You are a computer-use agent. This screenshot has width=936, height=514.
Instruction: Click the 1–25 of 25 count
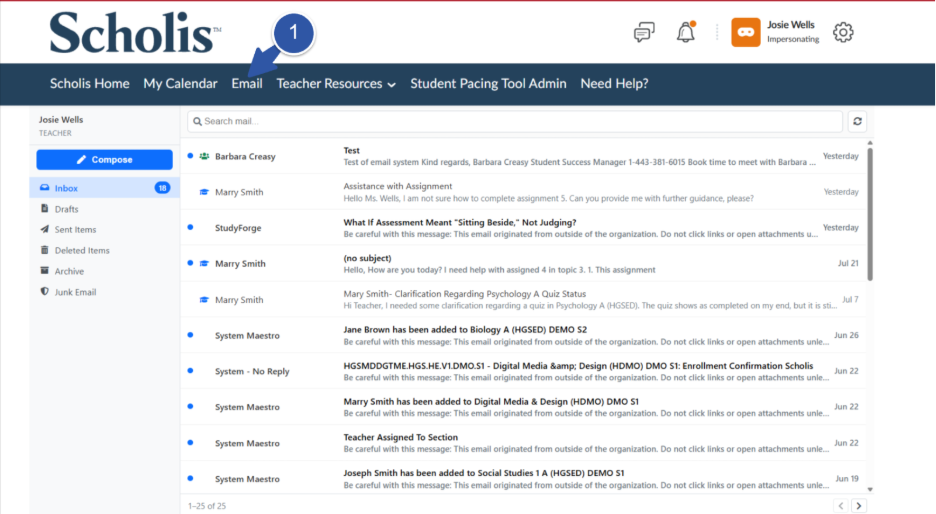[x=207, y=506]
